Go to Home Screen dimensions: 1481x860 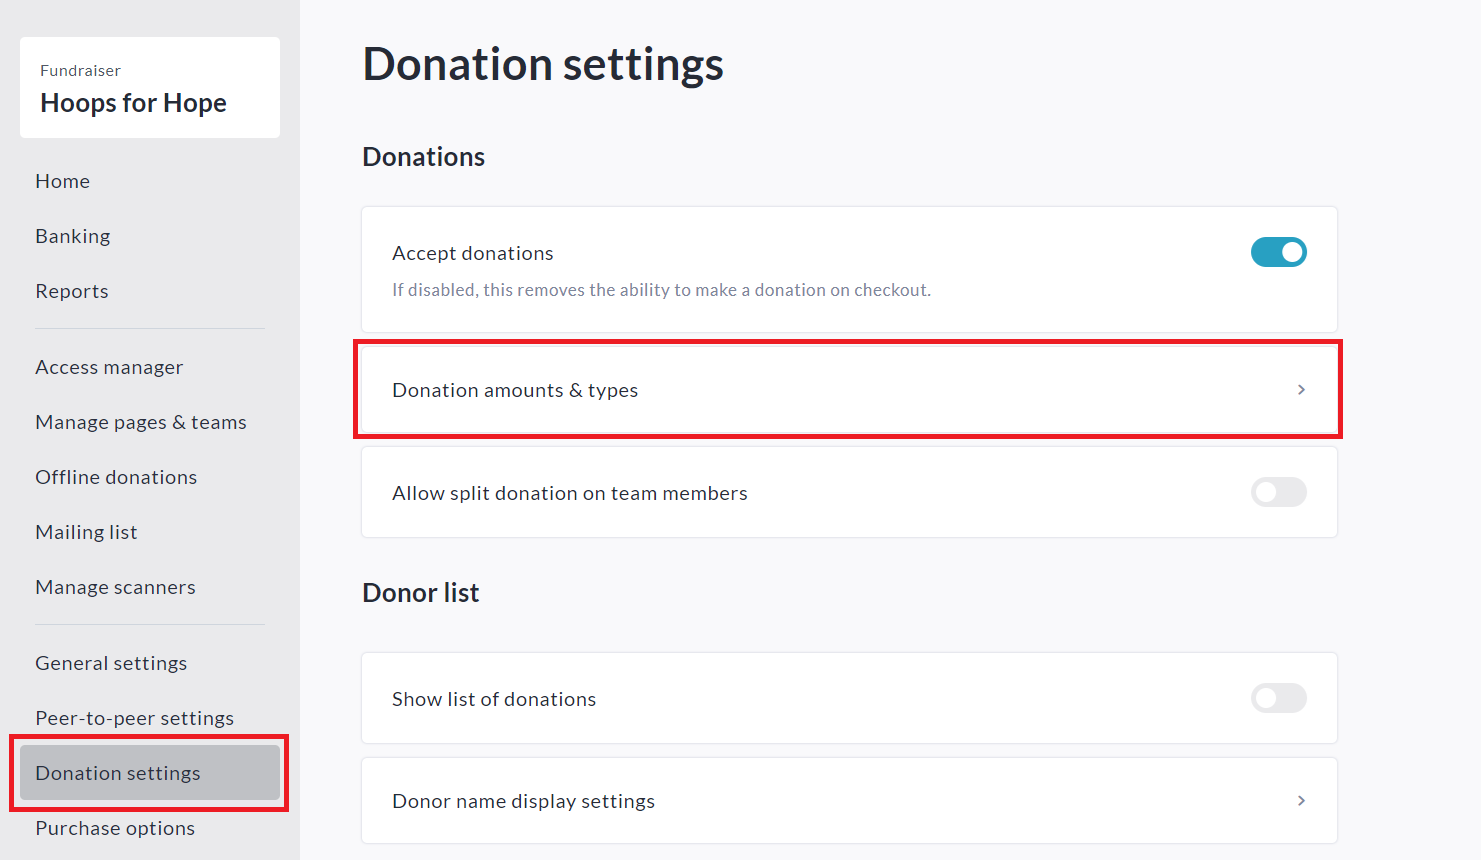click(62, 180)
